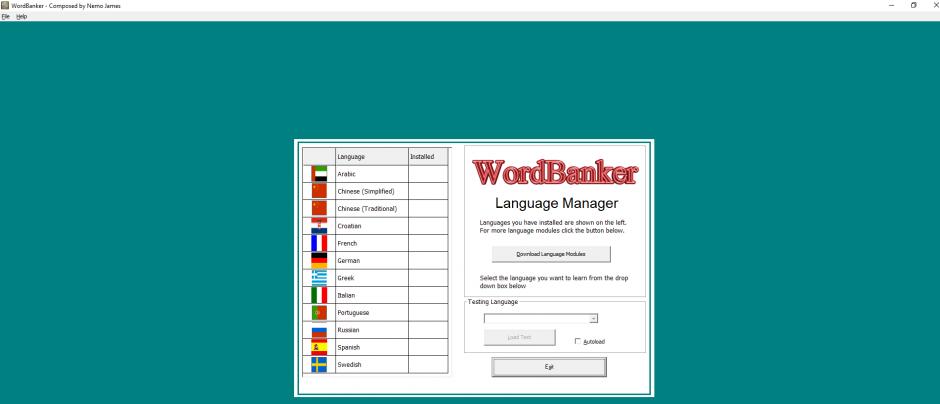Click the Russian flag icon
This screenshot has width=940, height=404.
[319, 330]
